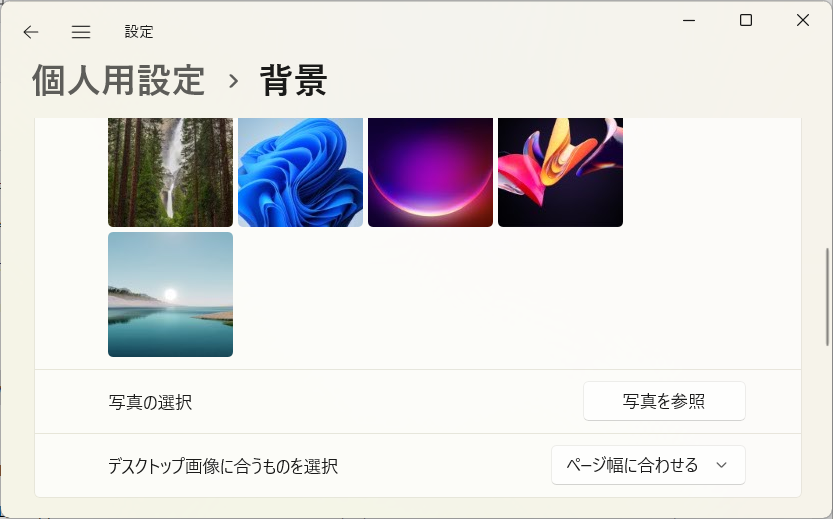
Task: Select the colorful abstract ribbons wallpaper
Action: point(560,172)
